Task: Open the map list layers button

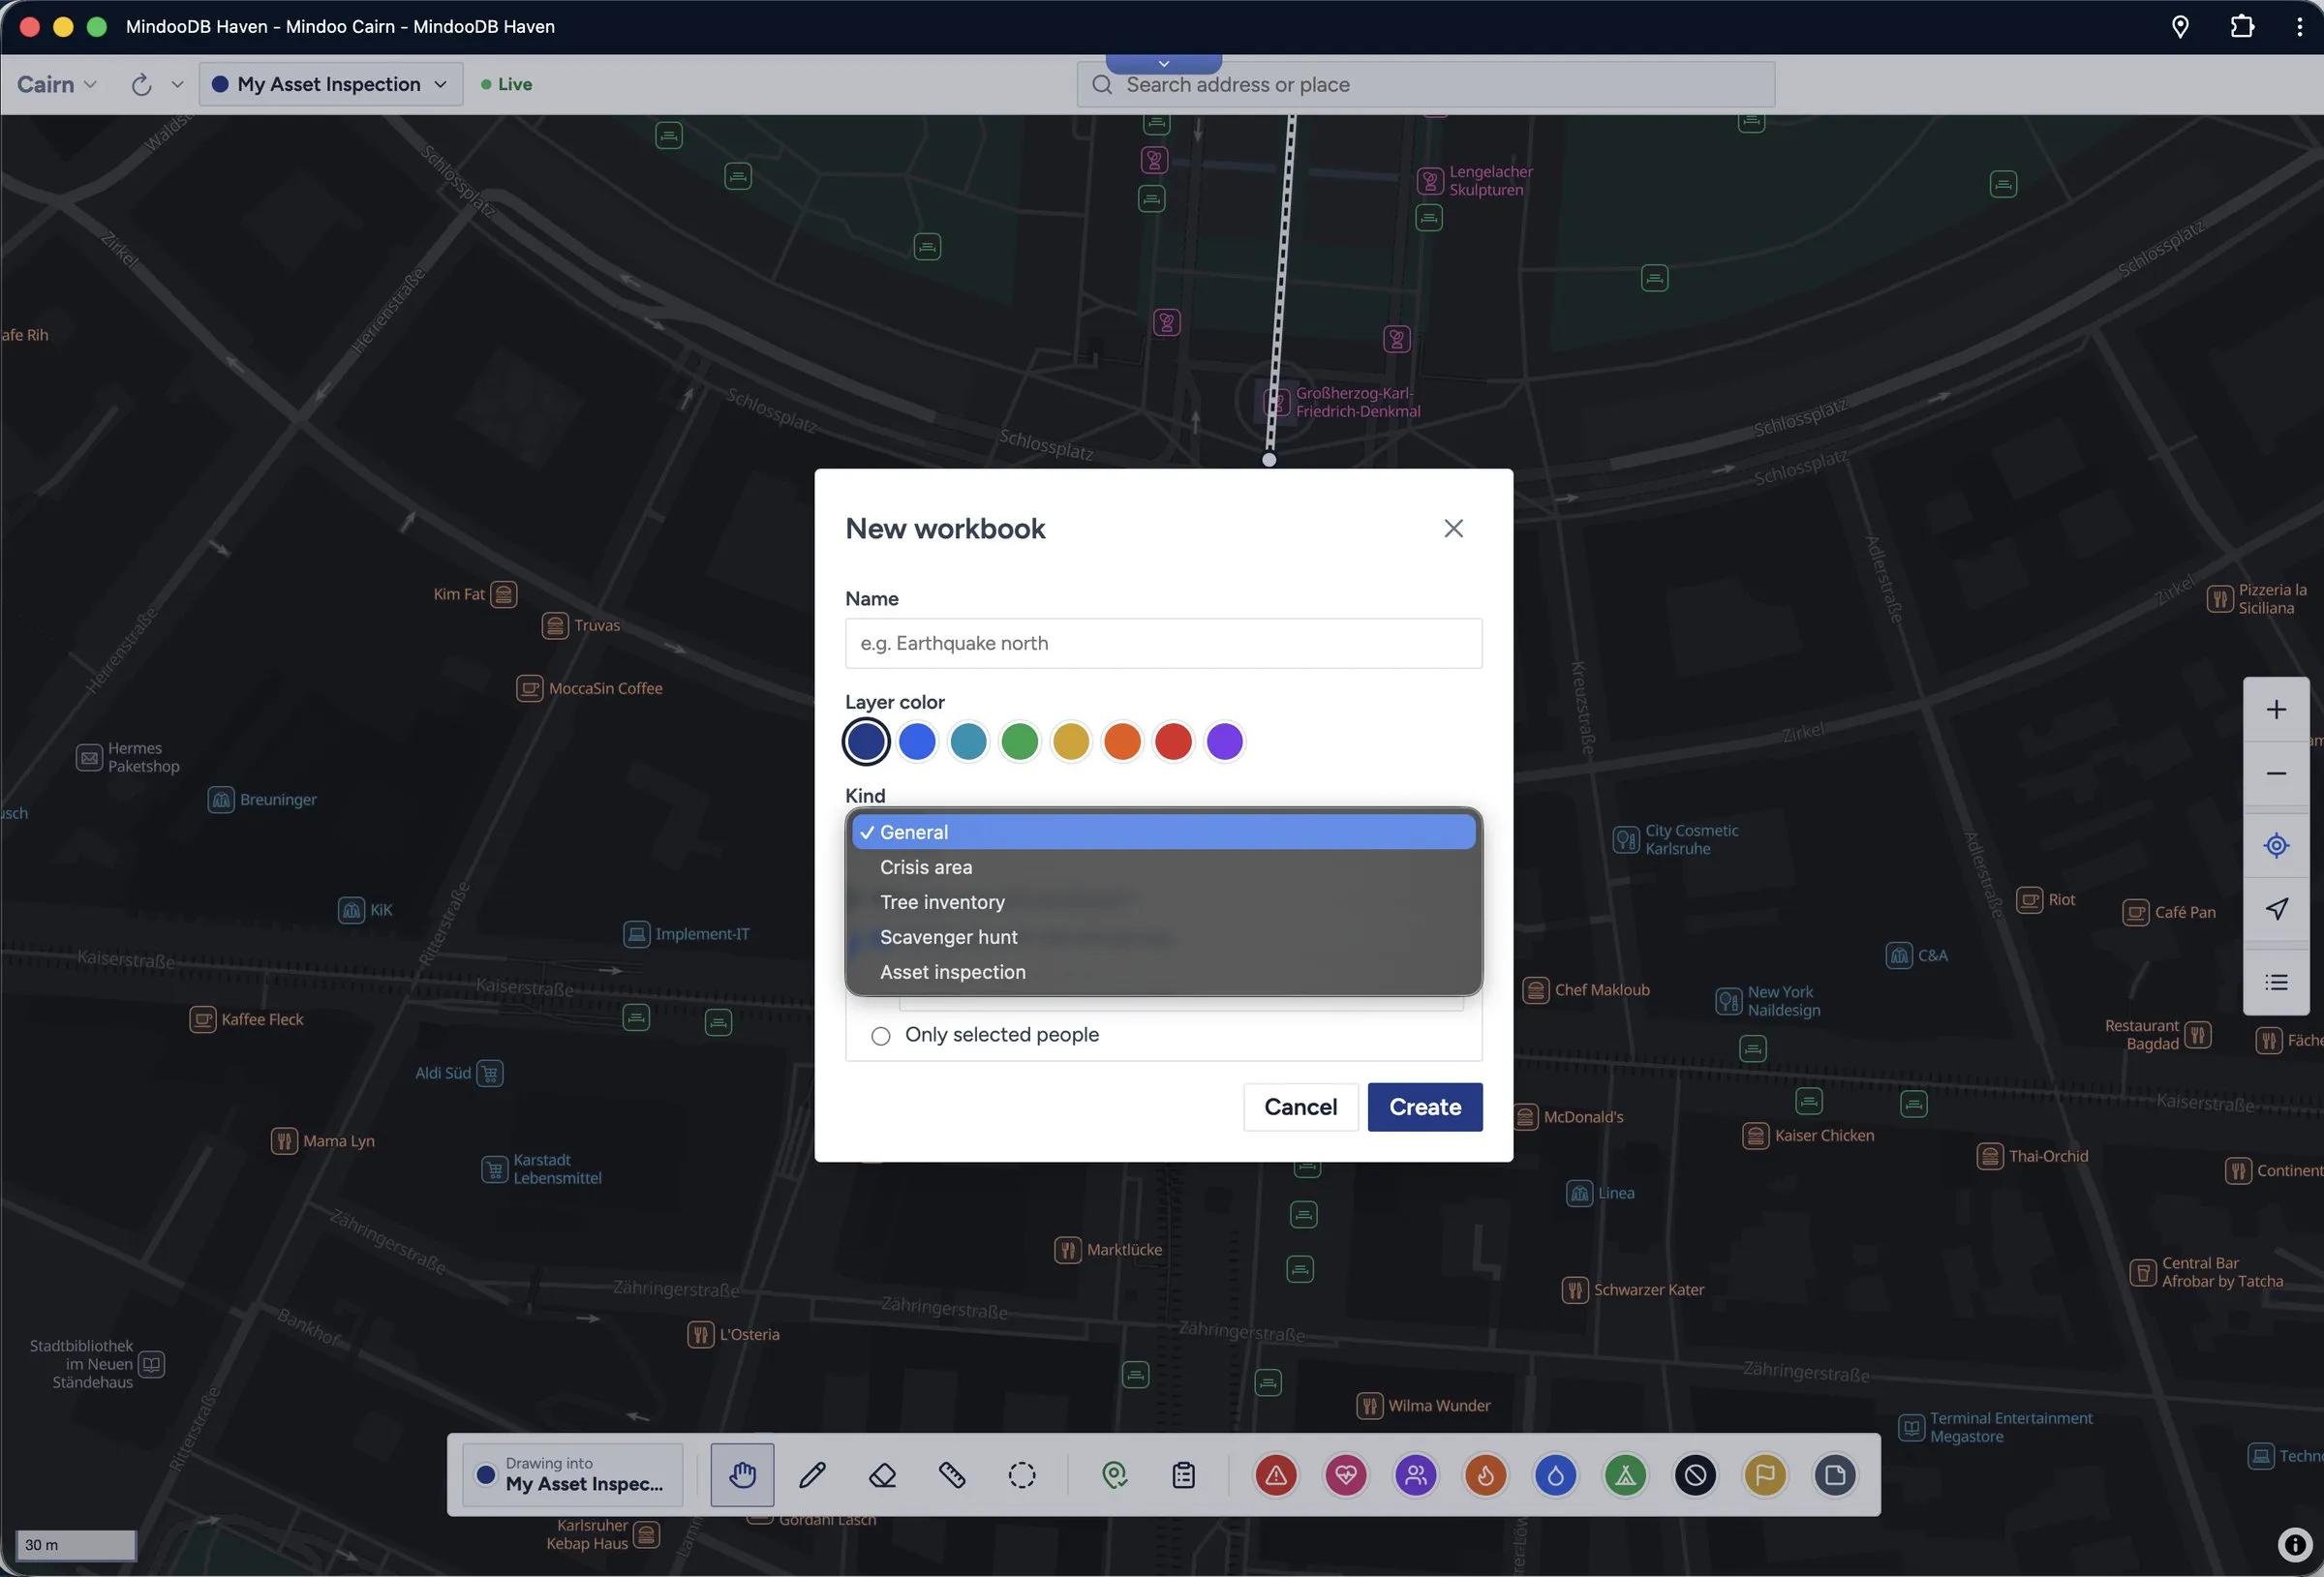Action: click(2276, 982)
